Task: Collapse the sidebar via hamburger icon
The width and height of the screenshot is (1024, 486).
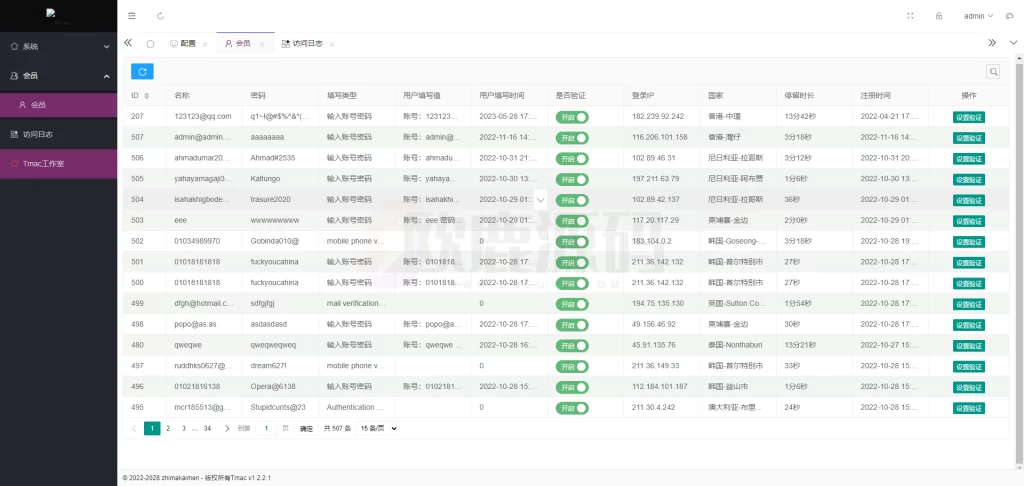Action: 132,16
